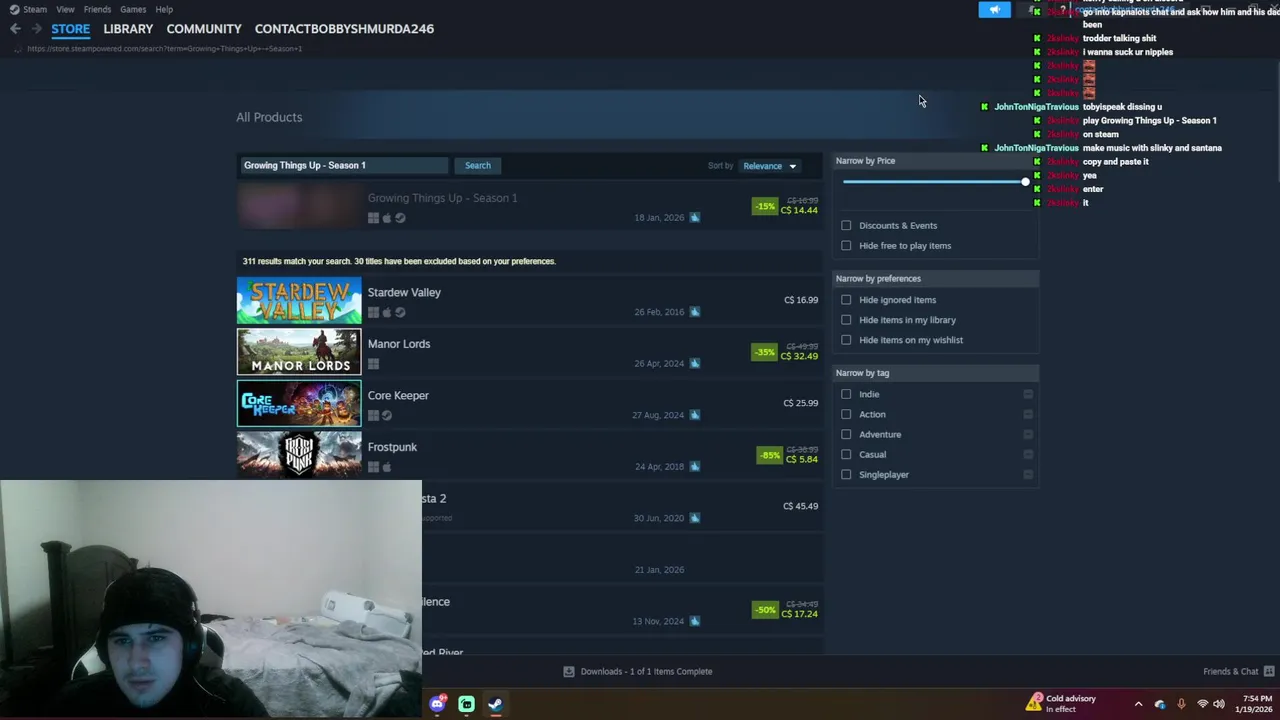Click the Stardew Valley Windows platform icon
The image size is (1280, 720).
pyautogui.click(x=373, y=312)
